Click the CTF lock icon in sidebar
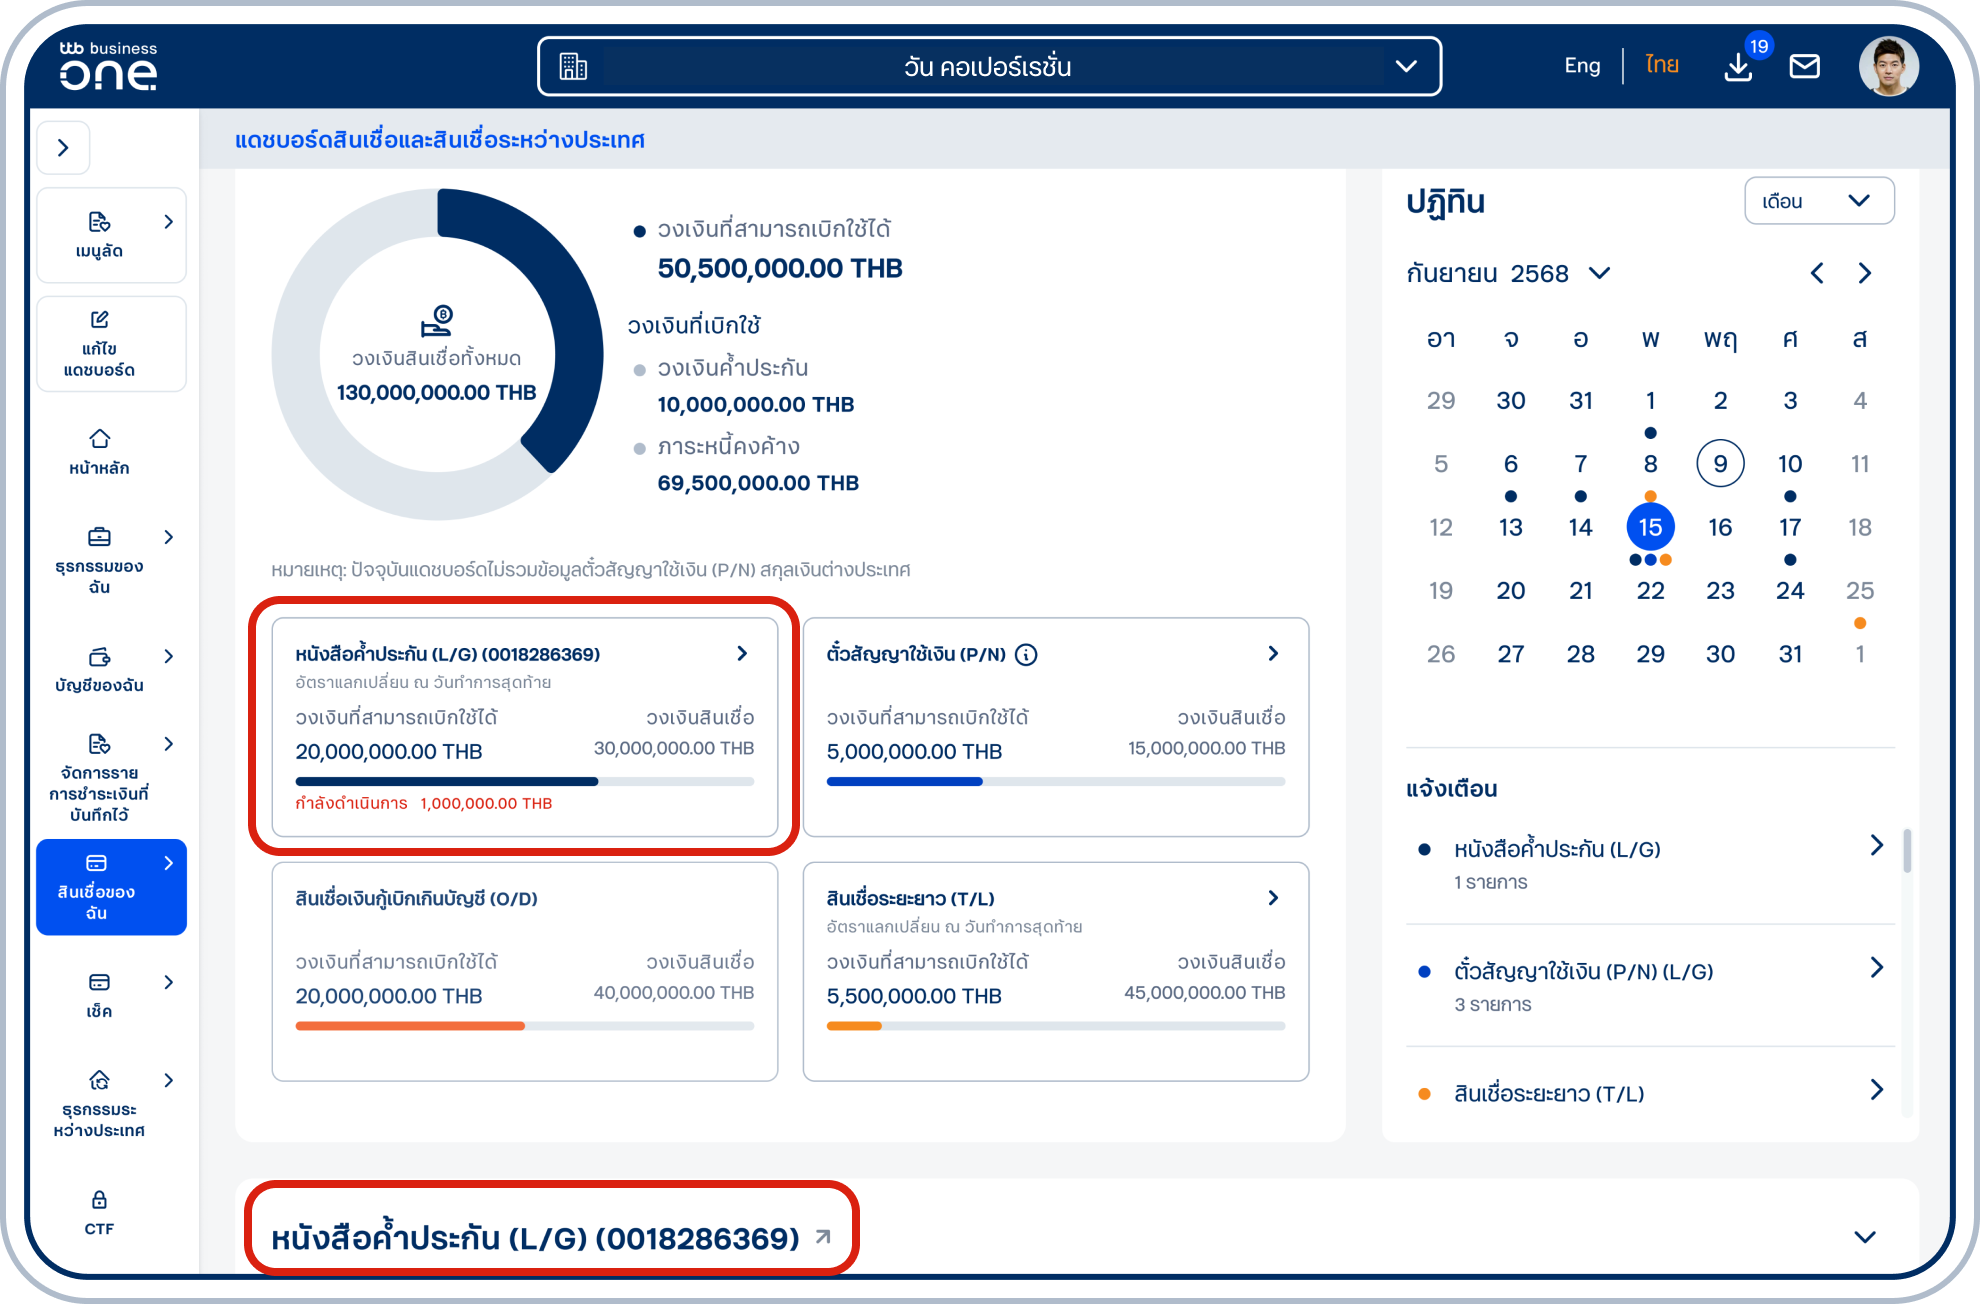 pyautogui.click(x=99, y=1200)
